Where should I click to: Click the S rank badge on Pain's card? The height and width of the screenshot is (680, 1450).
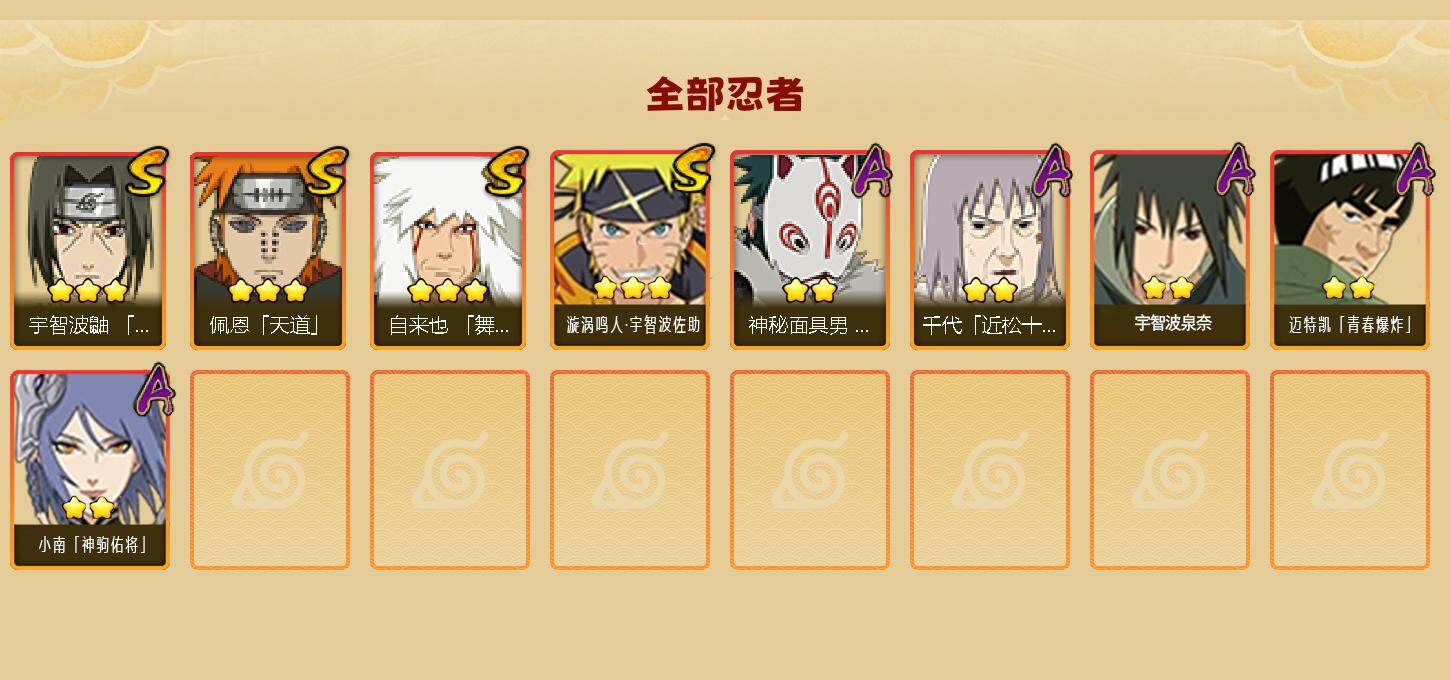(327, 175)
